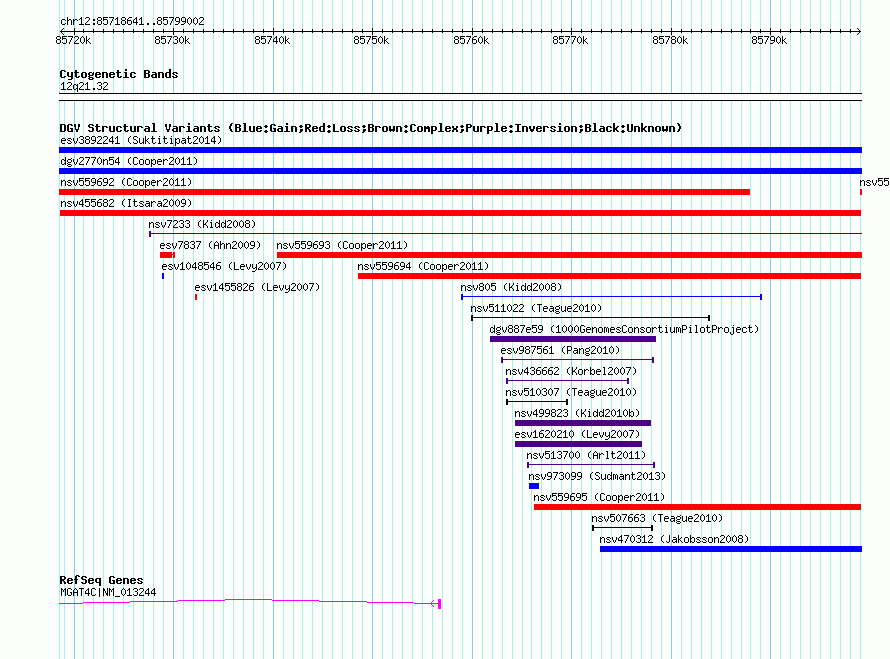The height and width of the screenshot is (659, 890).
Task: Open the nsv499823 (Kidd2010b) label
Action: click(x=577, y=413)
